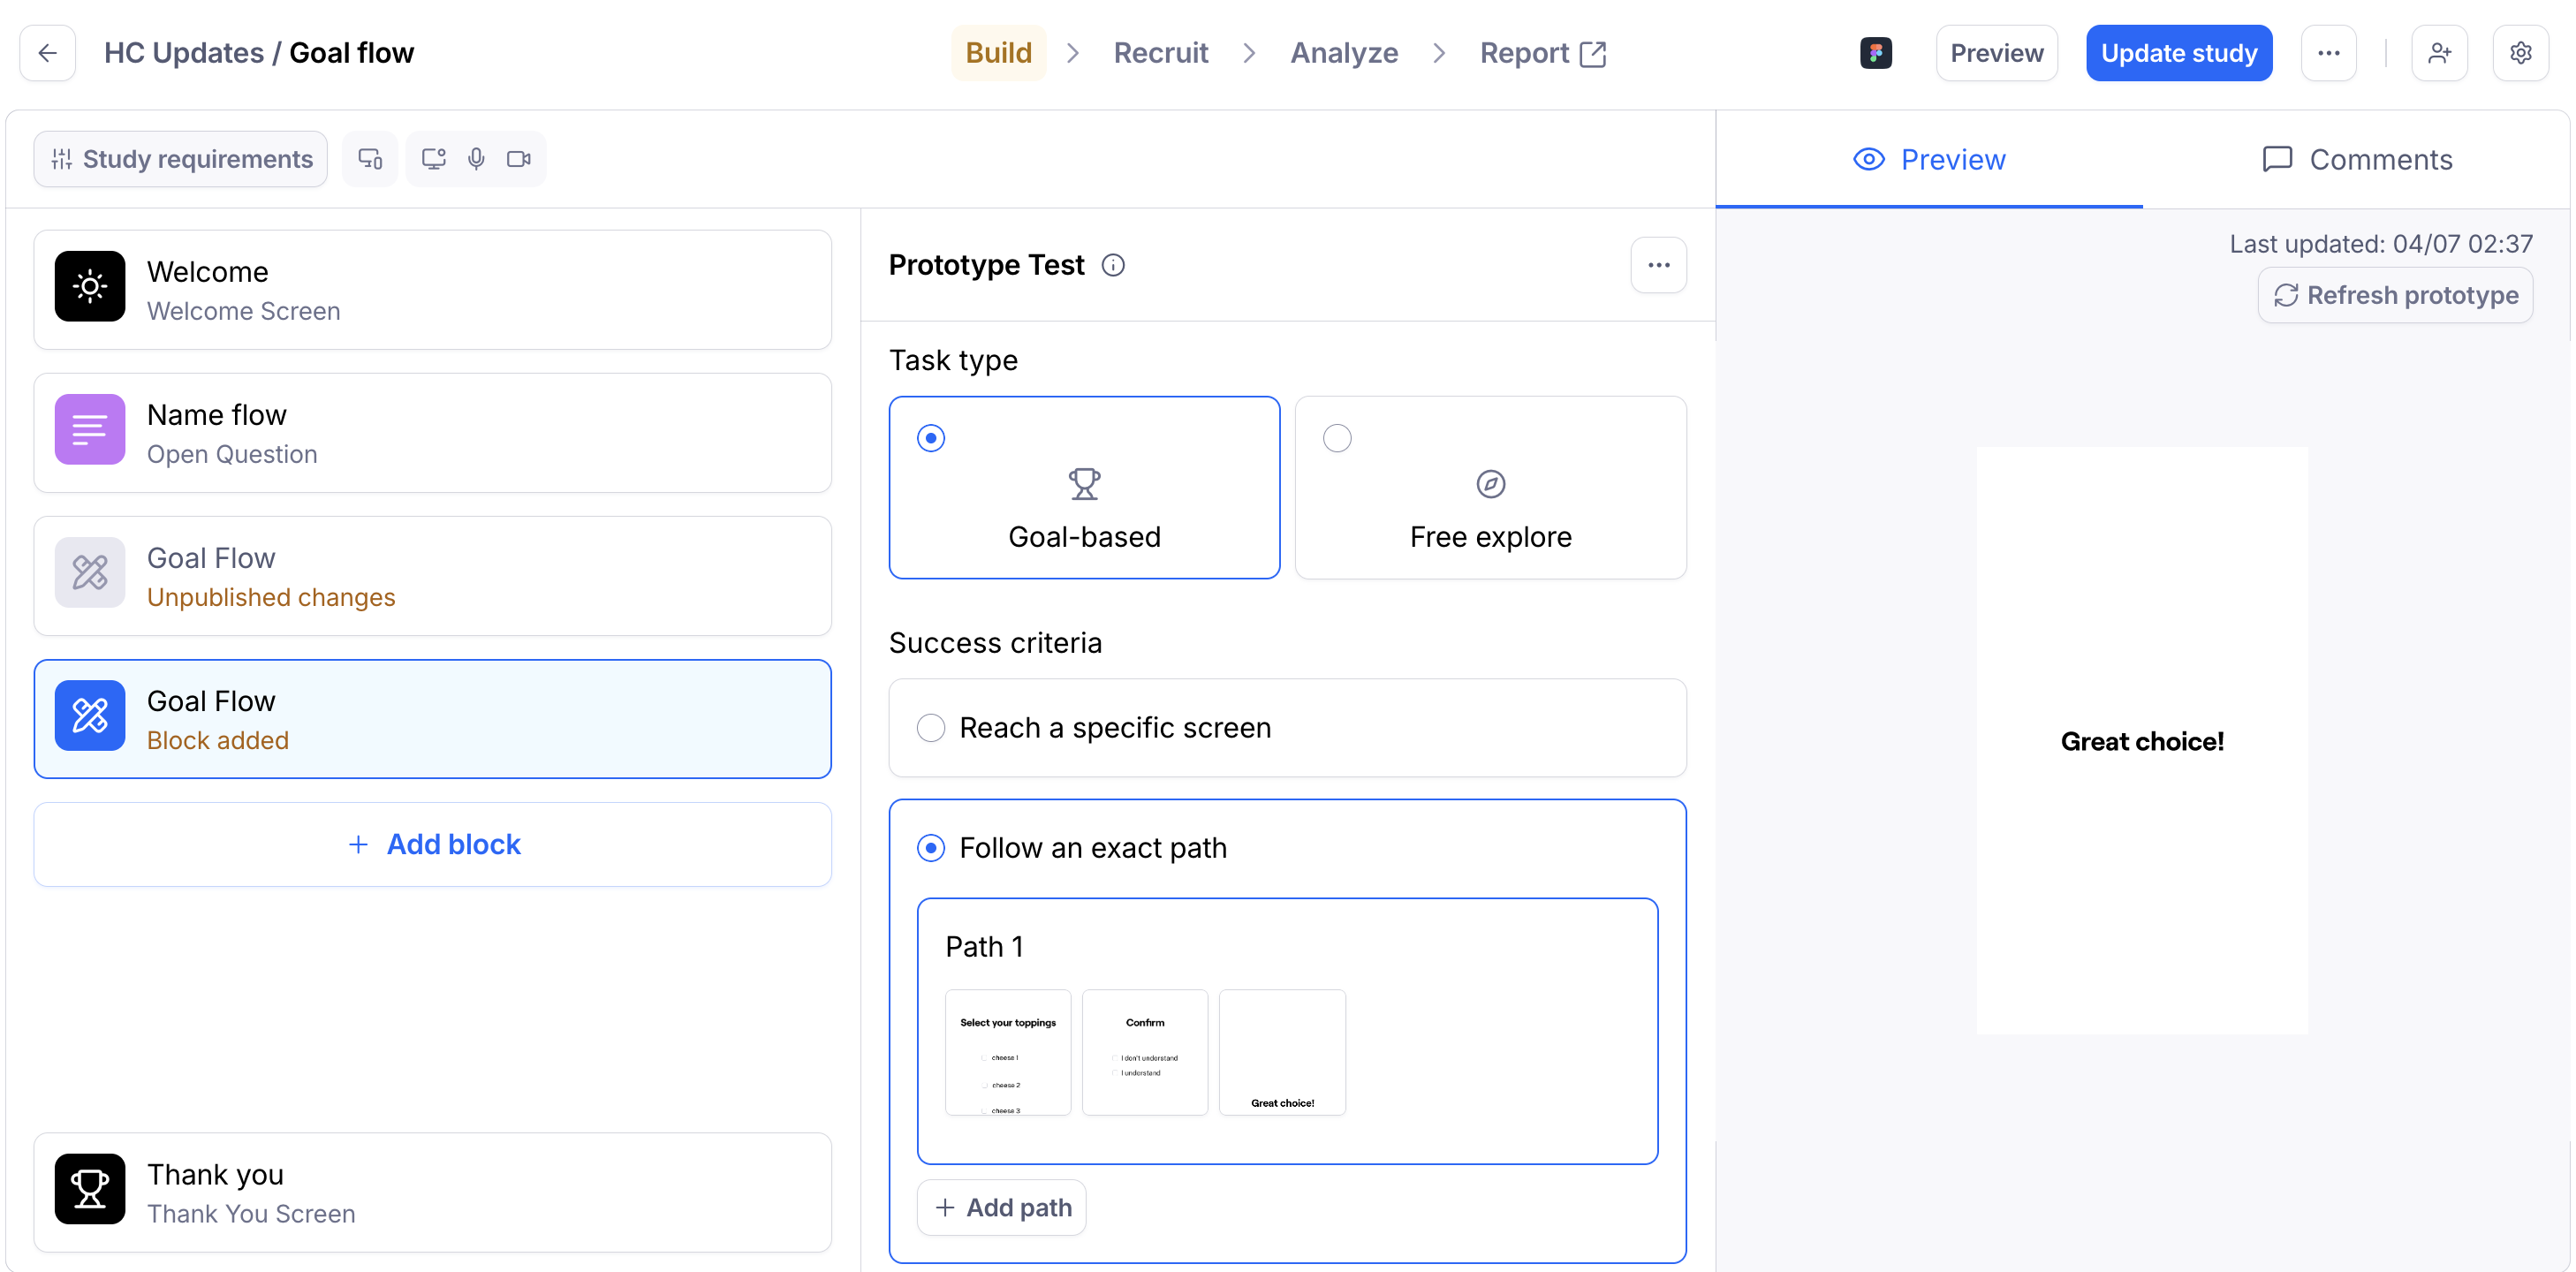Switch to the Recruit step
2576x1272 pixels.
[x=1161, y=53]
